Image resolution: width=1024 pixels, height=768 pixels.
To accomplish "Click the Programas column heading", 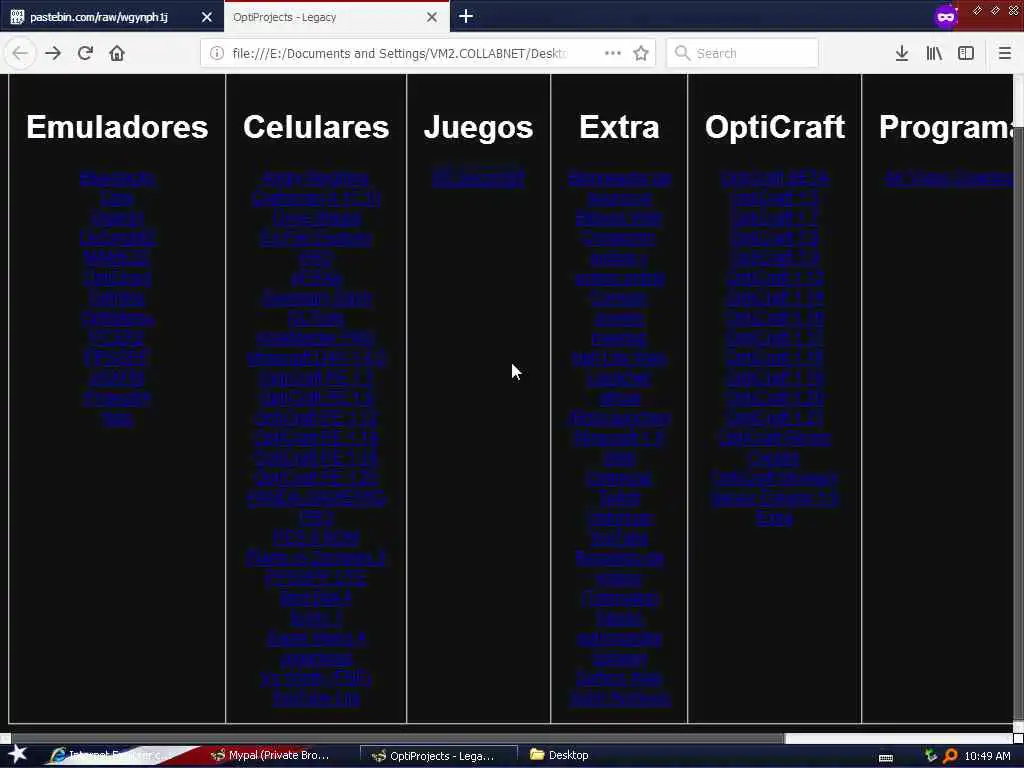I will tap(946, 127).
